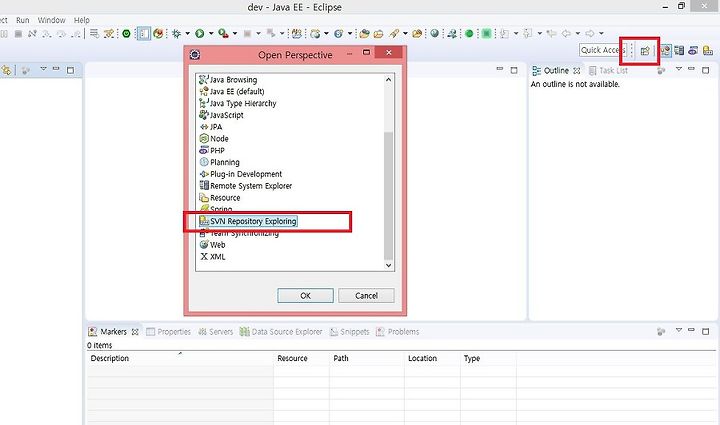Switch to the Data Source Explorer tab
Image resolution: width=720 pixels, height=425 pixels.
(281, 332)
